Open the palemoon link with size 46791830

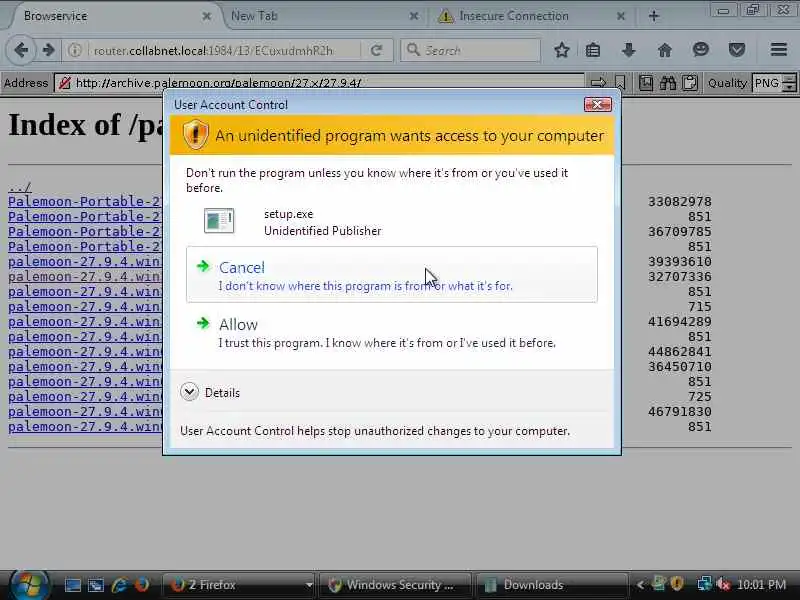point(85,412)
